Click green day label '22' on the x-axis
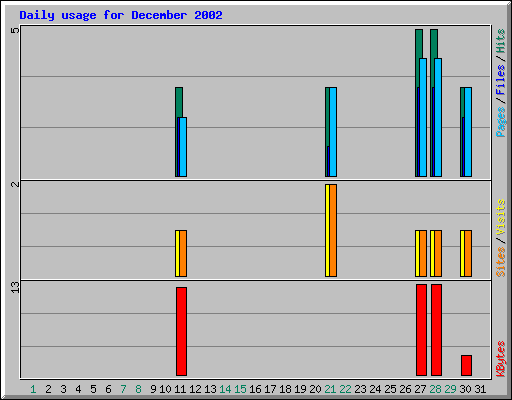The height and width of the screenshot is (400, 512). point(345,389)
